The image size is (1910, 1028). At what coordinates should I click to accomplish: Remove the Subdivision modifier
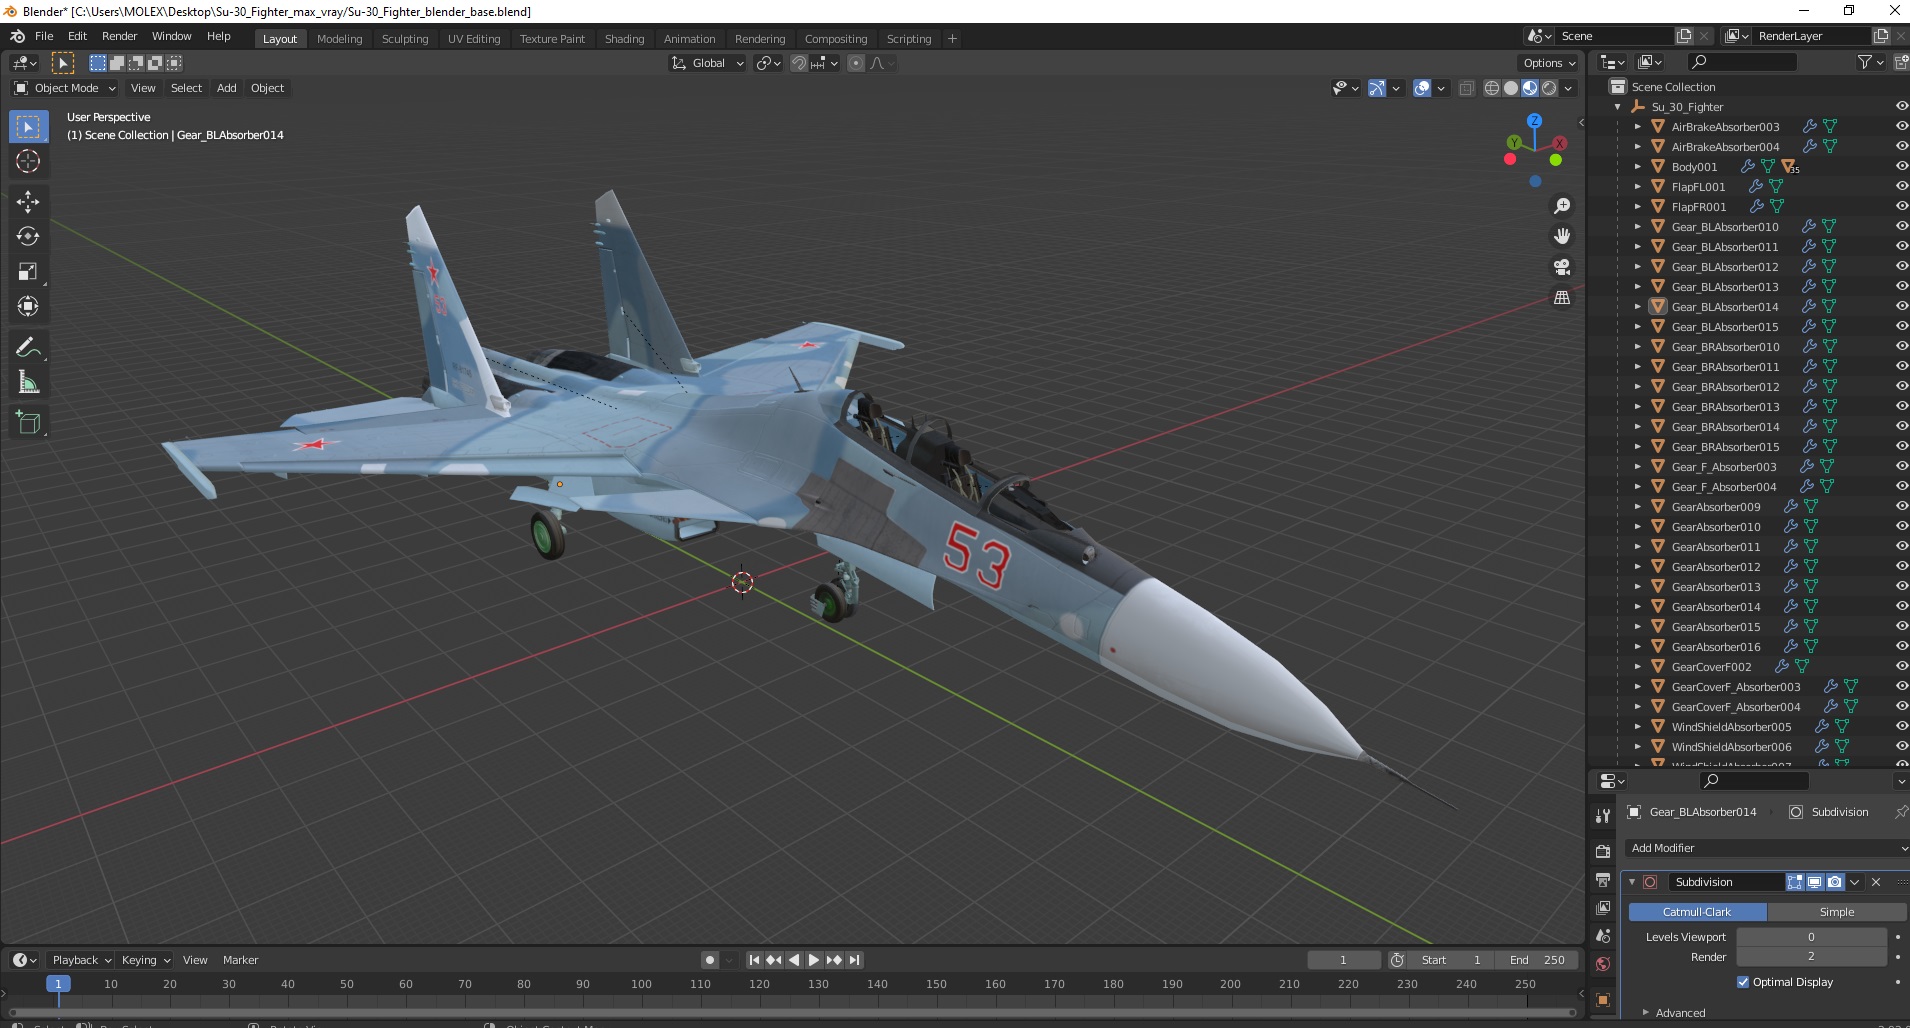[1876, 882]
